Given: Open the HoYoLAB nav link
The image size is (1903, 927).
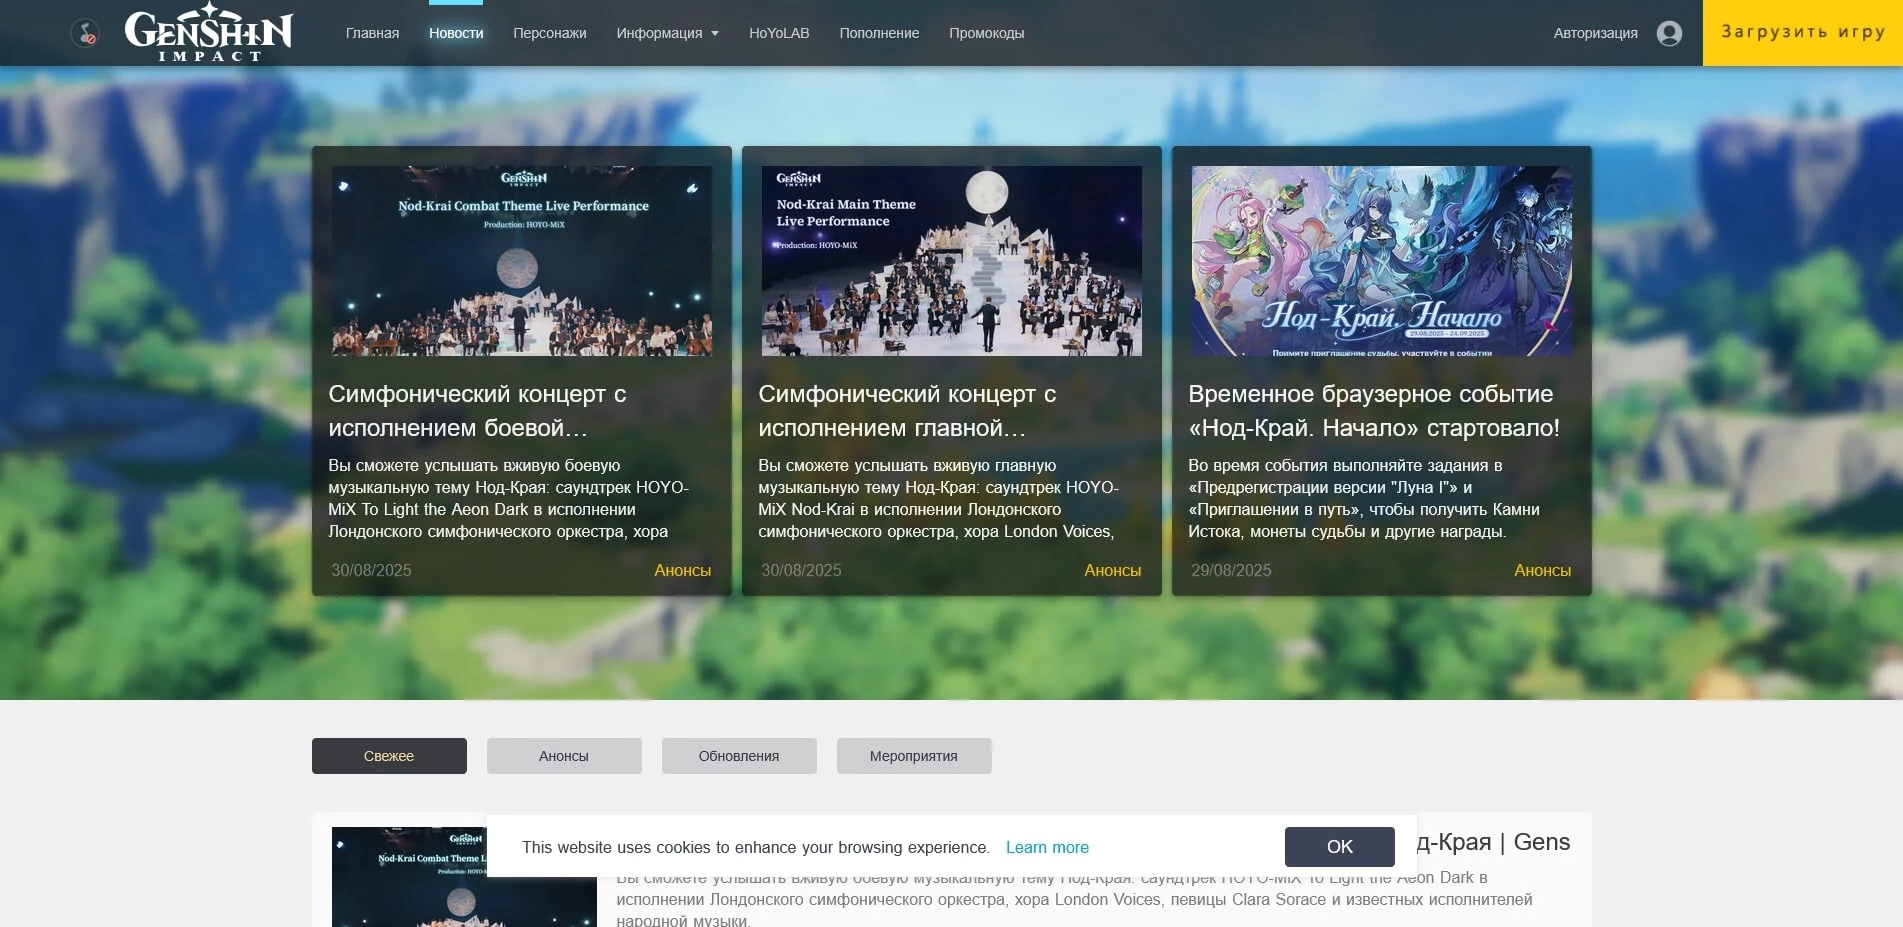Looking at the screenshot, I should [779, 33].
